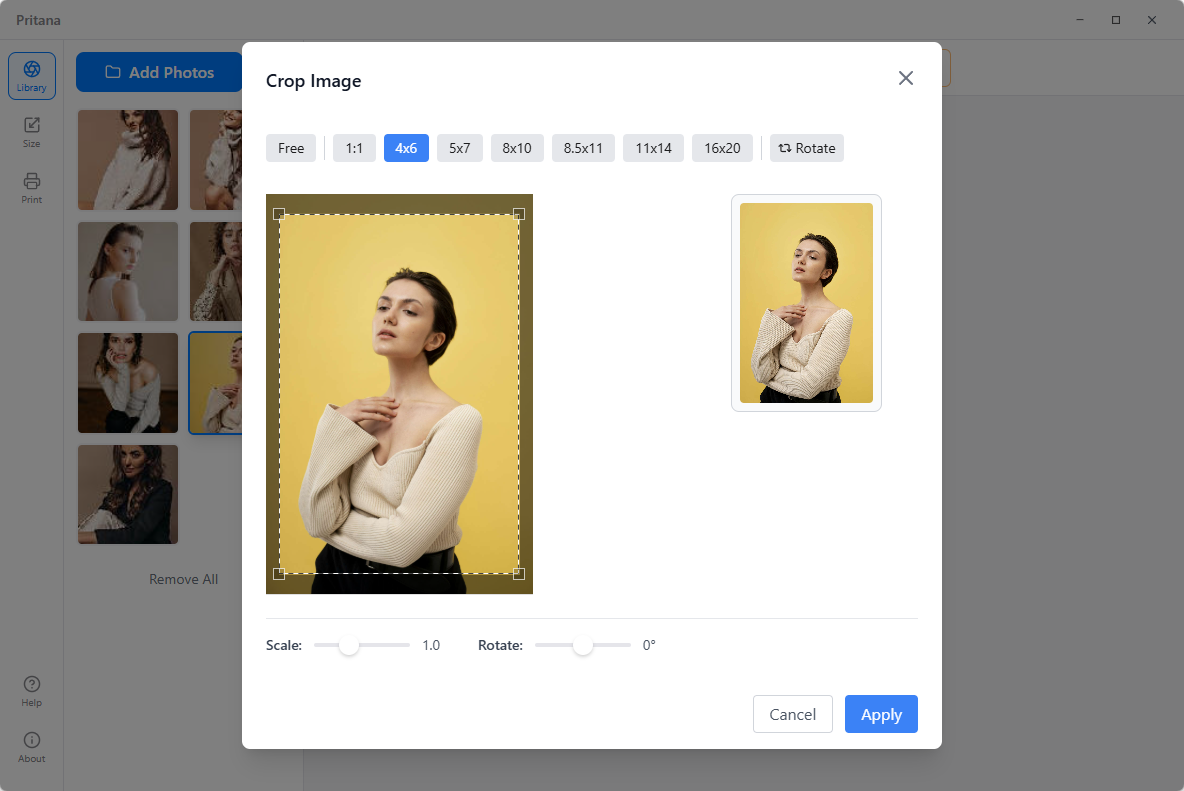Open the About section

point(31,744)
